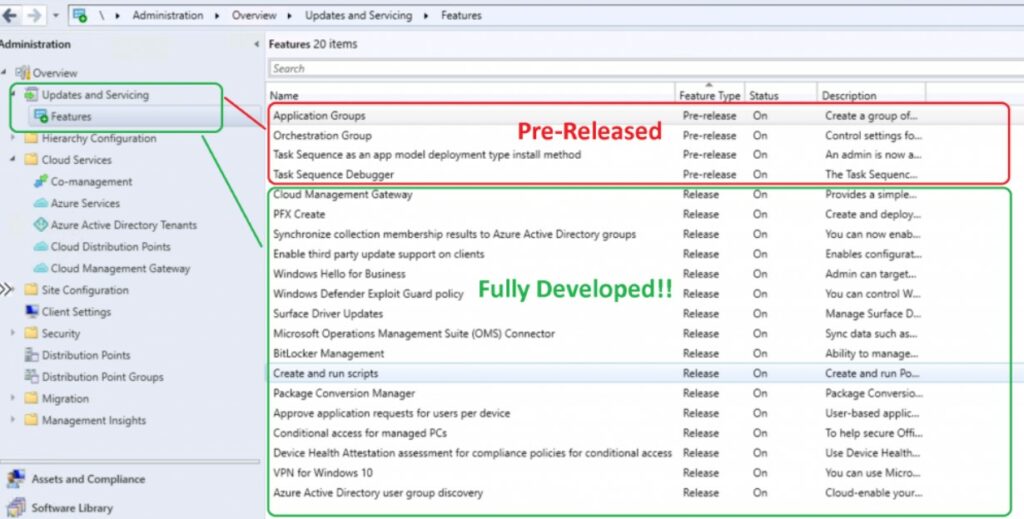Select the Azure Services cloud icon
This screenshot has width=1024, height=519.
pyautogui.click(x=40, y=203)
